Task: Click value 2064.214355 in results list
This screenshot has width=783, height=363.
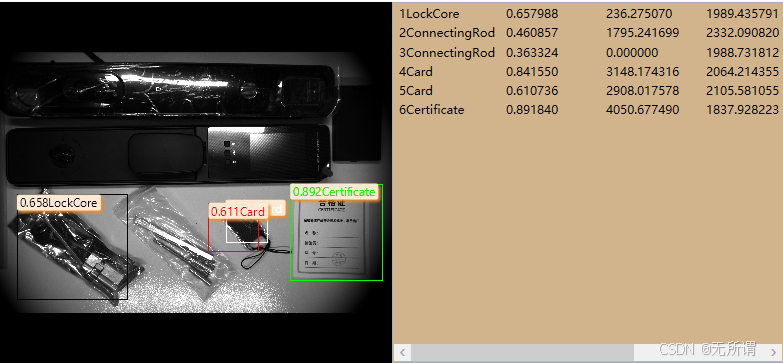Action: tap(742, 71)
